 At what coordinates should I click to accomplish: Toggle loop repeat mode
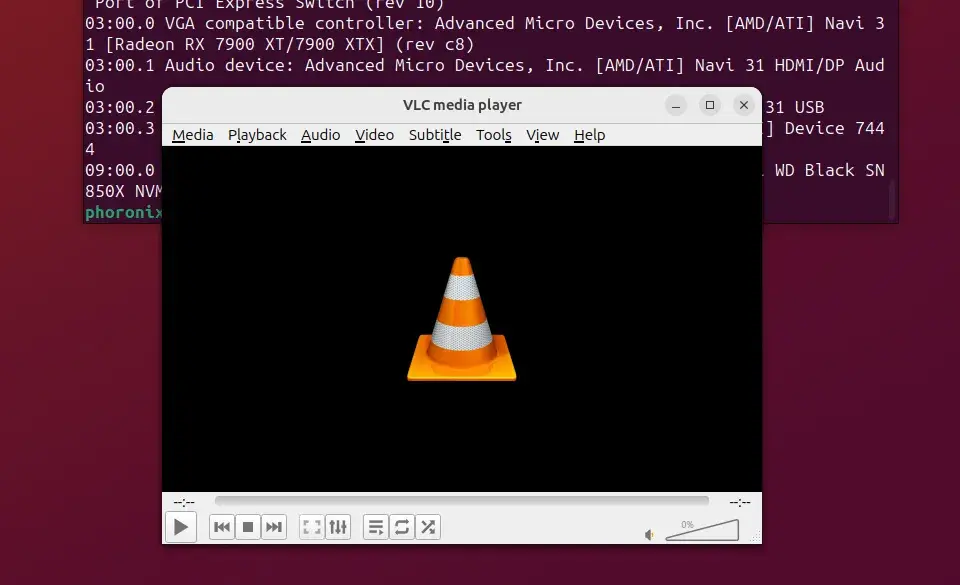[x=402, y=527]
